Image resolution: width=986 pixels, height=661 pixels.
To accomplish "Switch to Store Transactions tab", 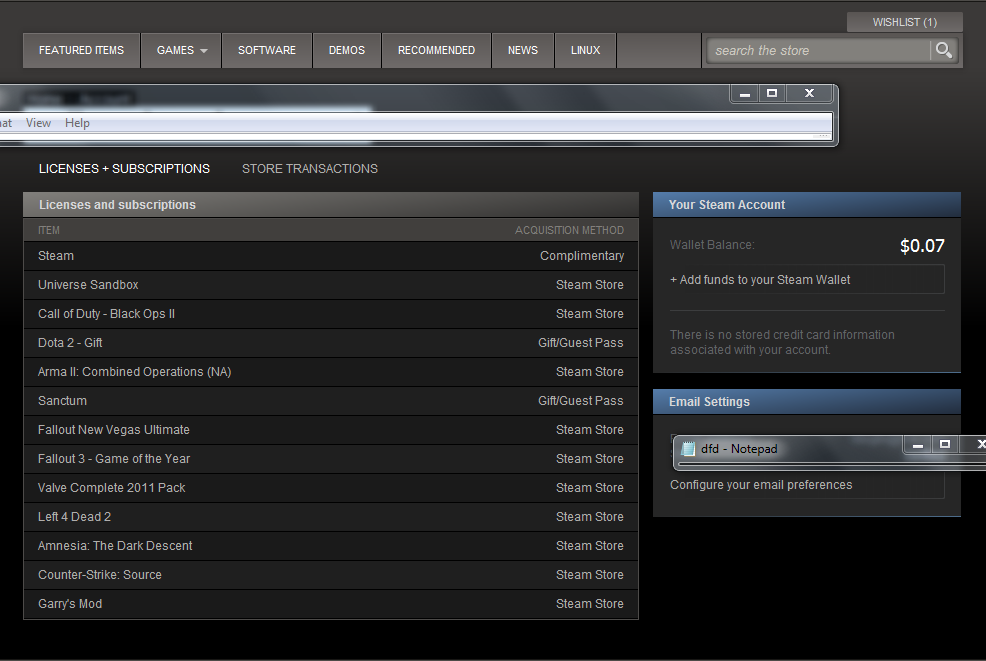I will click(x=309, y=169).
